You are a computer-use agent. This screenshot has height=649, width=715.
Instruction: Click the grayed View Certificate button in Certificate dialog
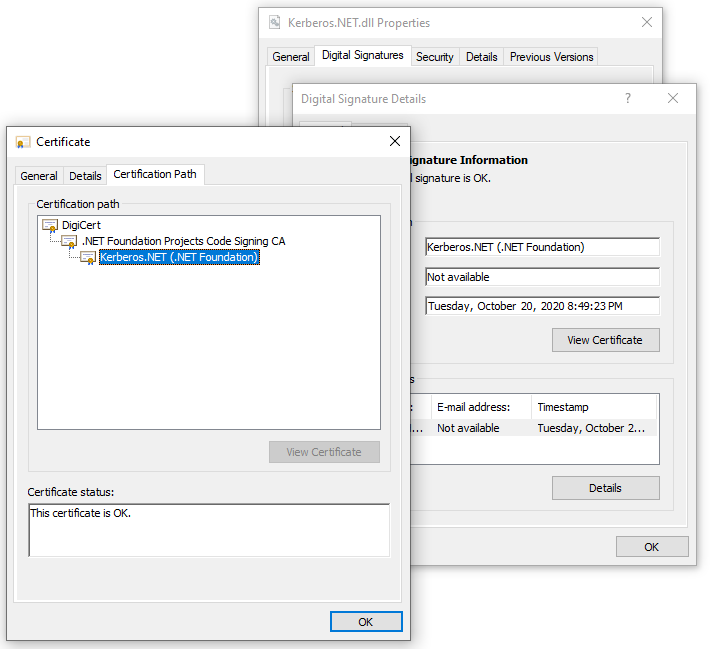324,452
